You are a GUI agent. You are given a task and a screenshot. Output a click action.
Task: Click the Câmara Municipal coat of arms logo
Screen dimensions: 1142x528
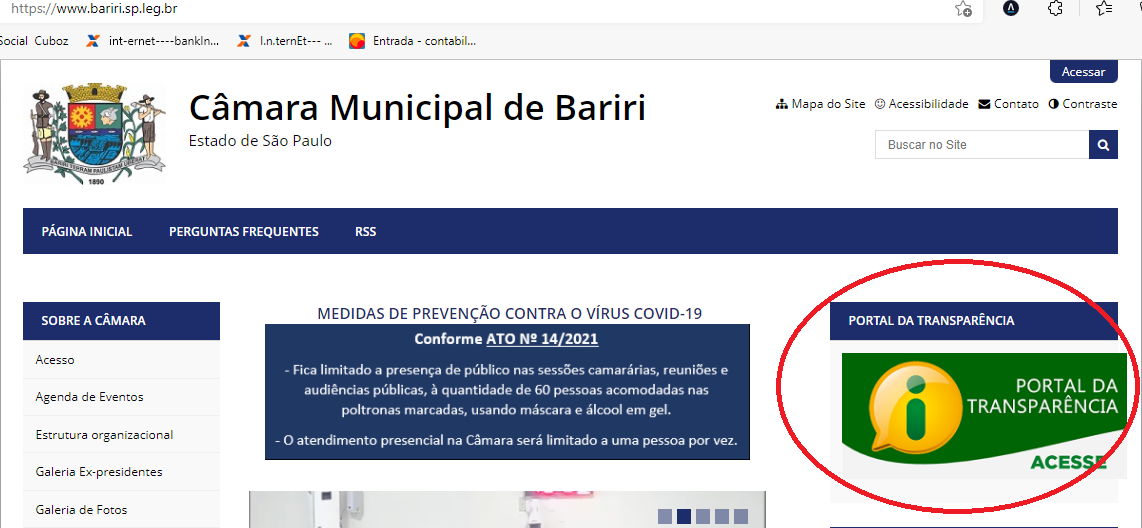coord(95,135)
